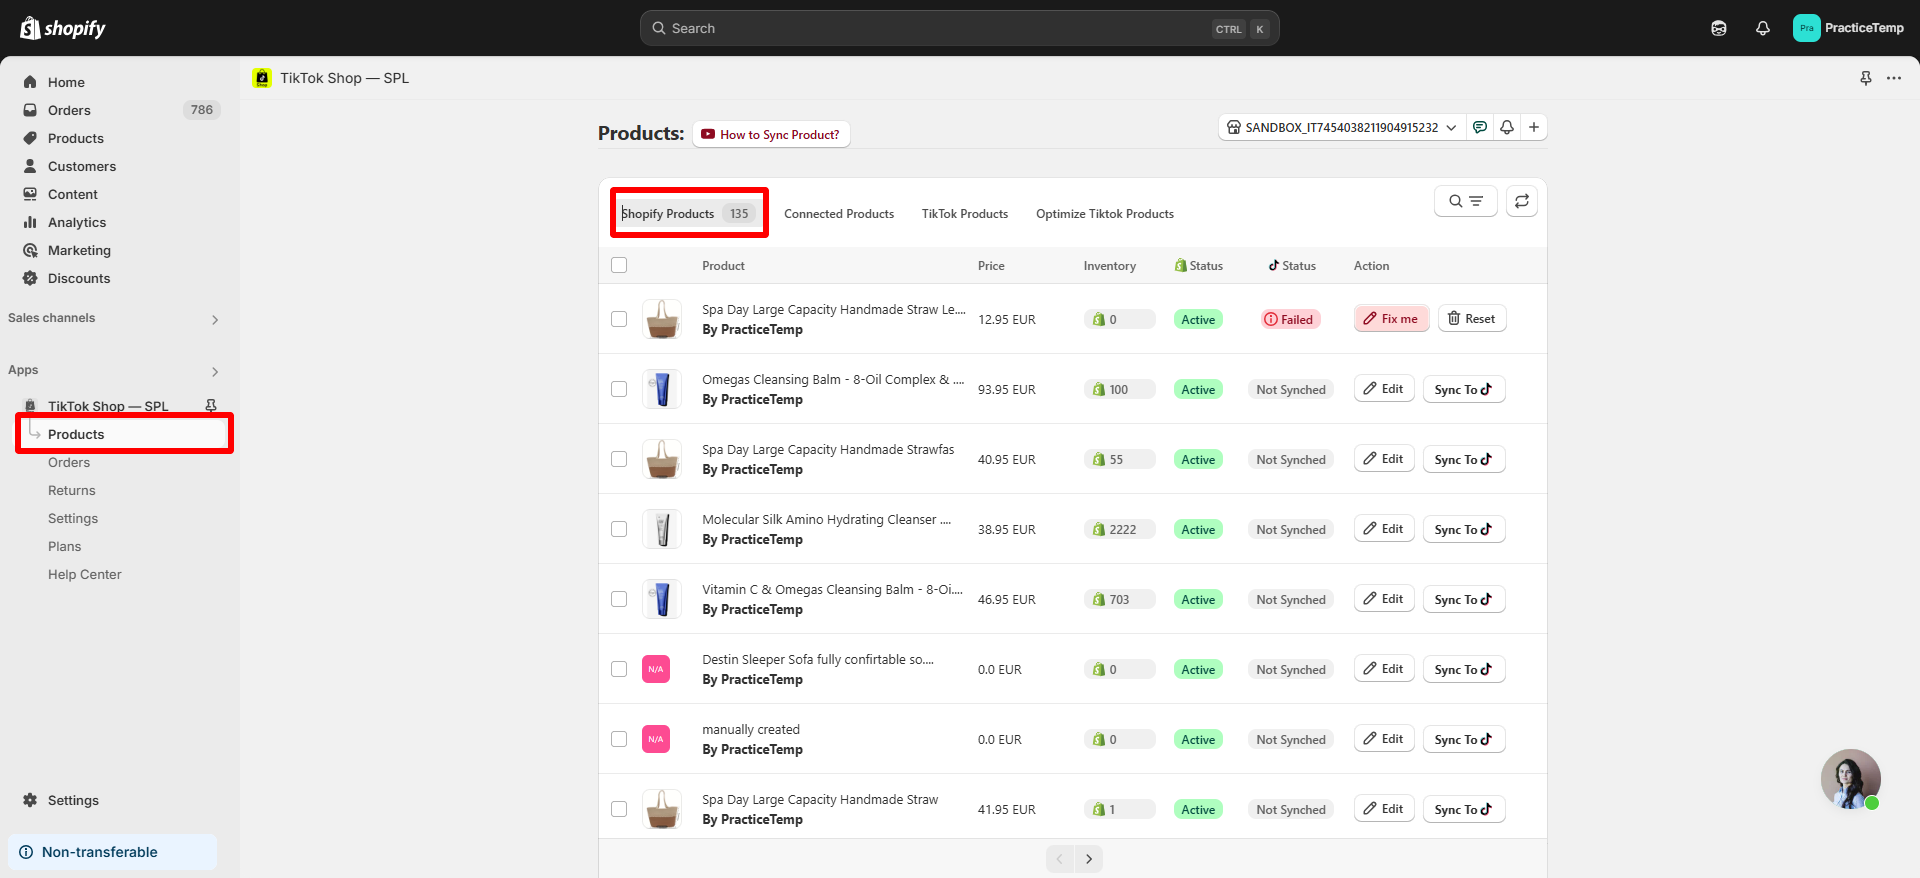Click the TikTok Shop — SPL app icon in header
Screen dimensions: 1920x878
[x=262, y=78]
